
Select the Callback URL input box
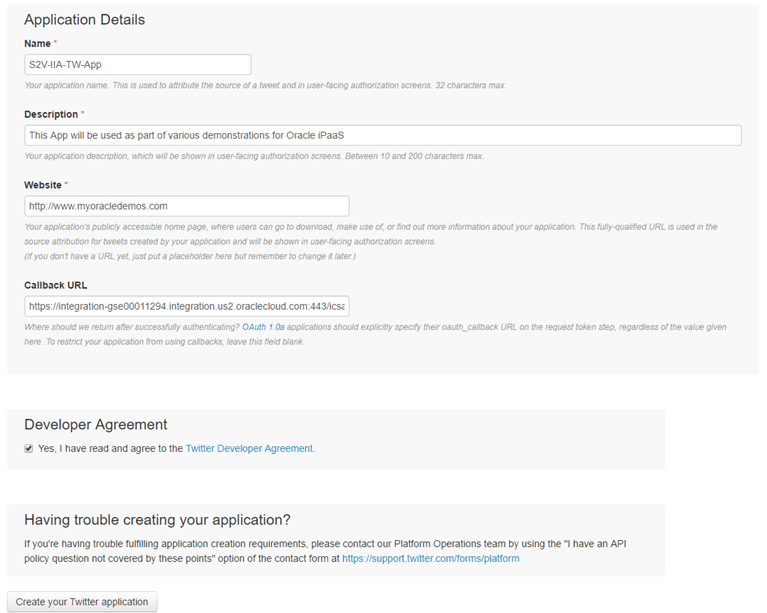pyautogui.click(x=186, y=306)
